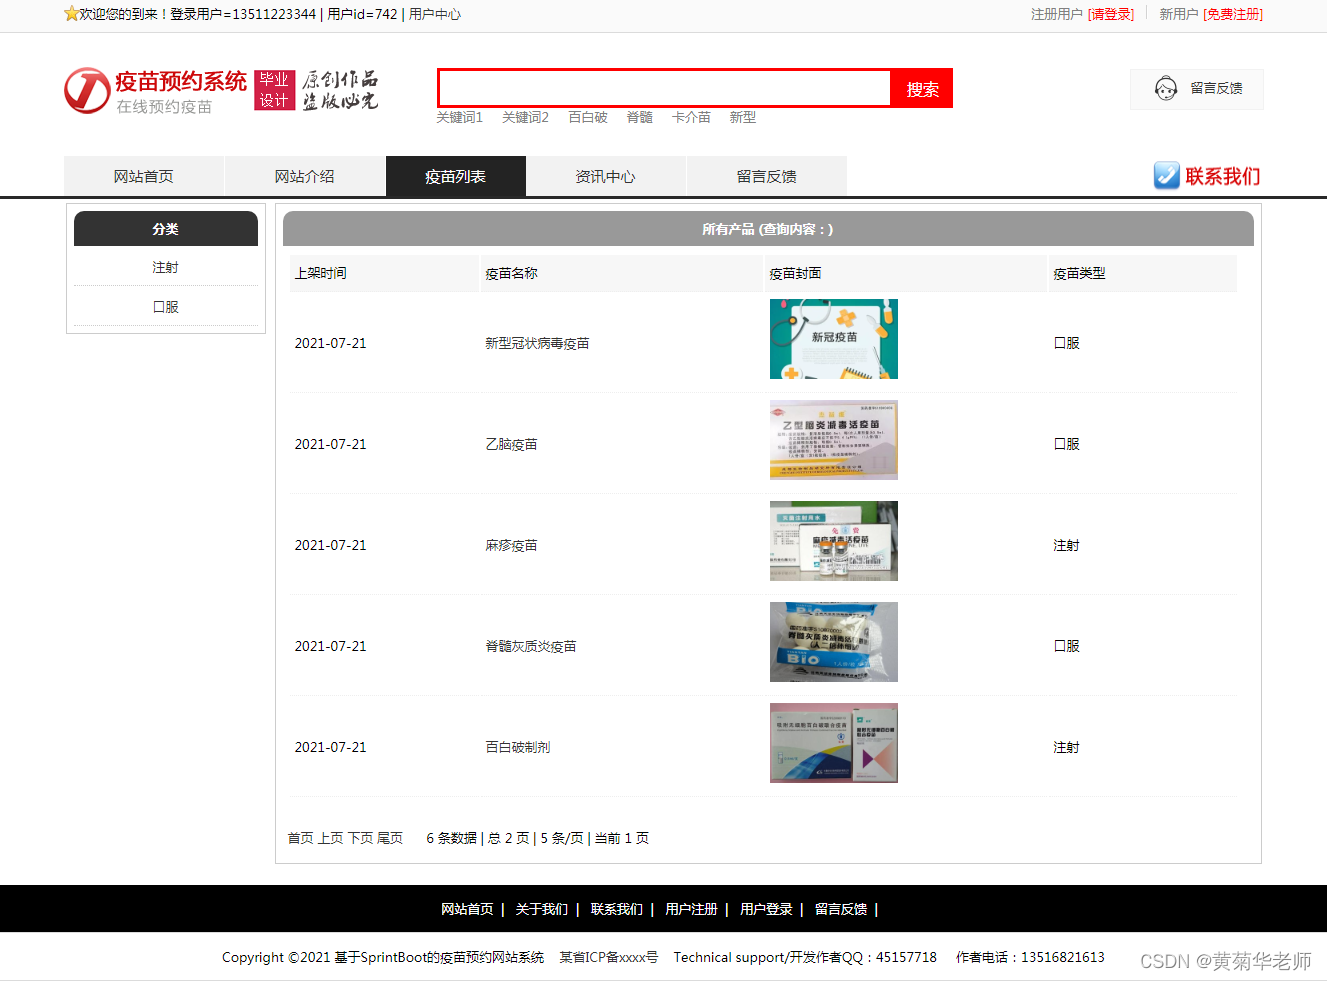The height and width of the screenshot is (981, 1327).
Task: Open 网站首页 navigation tab
Action: click(144, 176)
